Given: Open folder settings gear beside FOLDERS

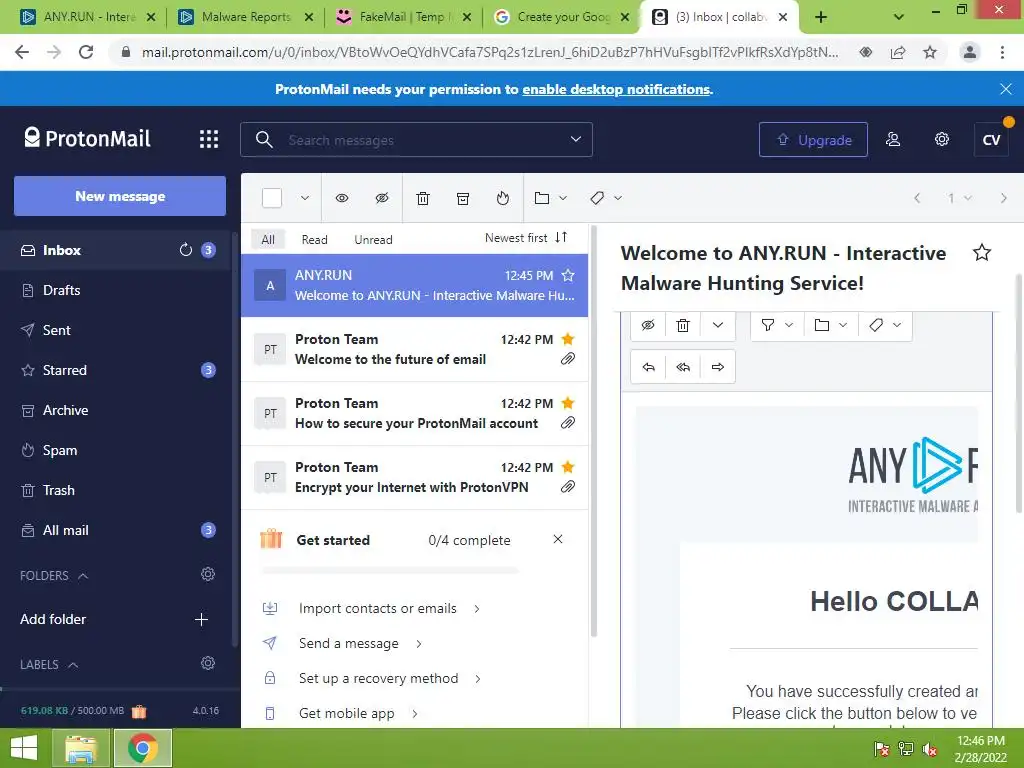Looking at the screenshot, I should (208, 574).
